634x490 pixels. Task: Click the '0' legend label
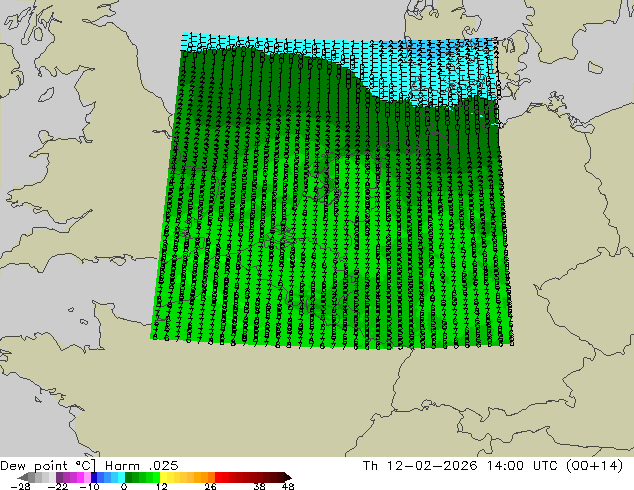[124, 486]
